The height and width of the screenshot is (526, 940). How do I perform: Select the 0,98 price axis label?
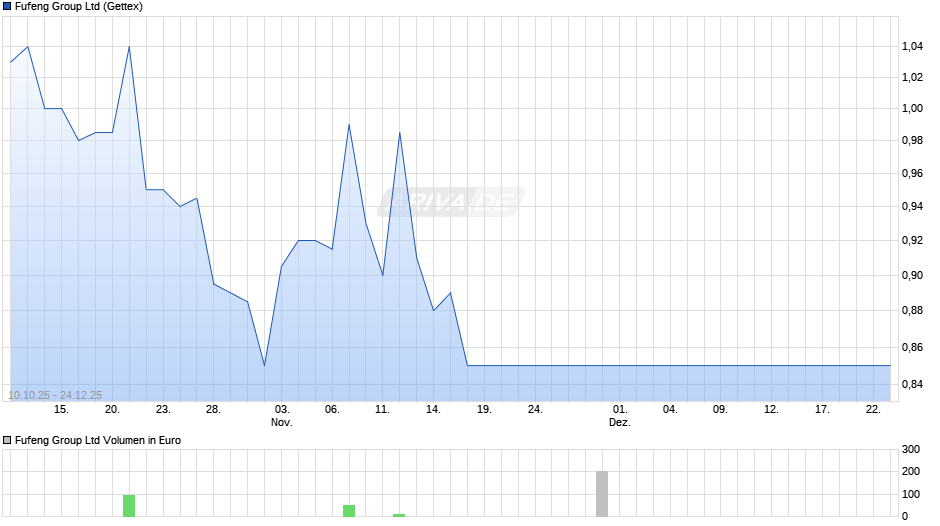click(912, 140)
